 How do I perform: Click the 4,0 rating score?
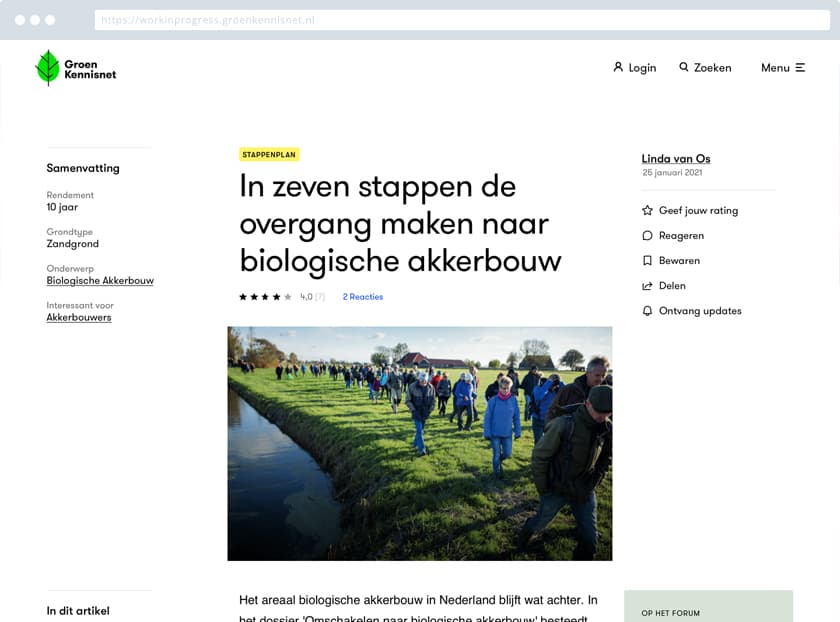point(306,297)
